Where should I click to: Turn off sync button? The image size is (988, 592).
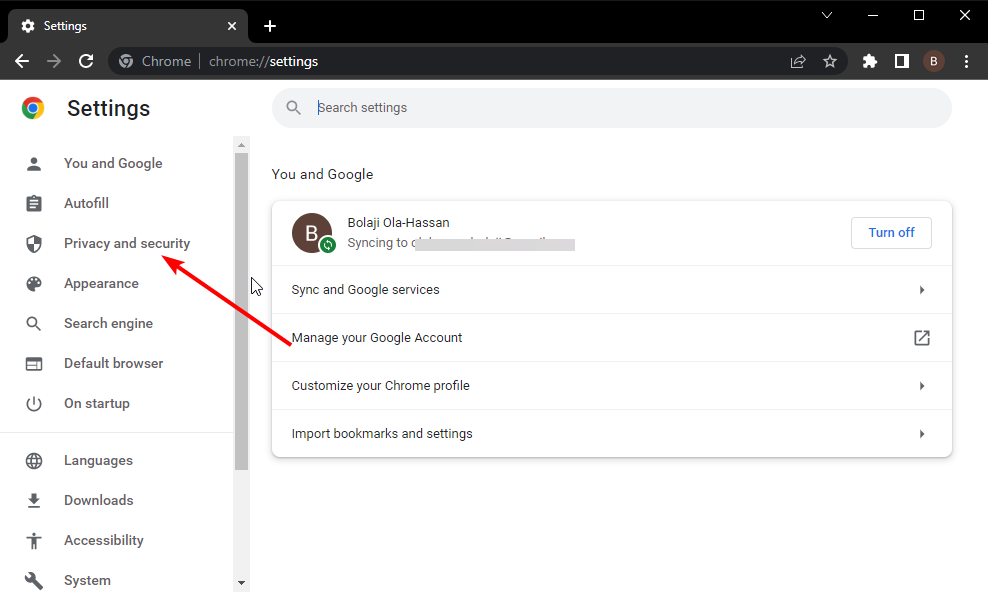[x=891, y=232]
